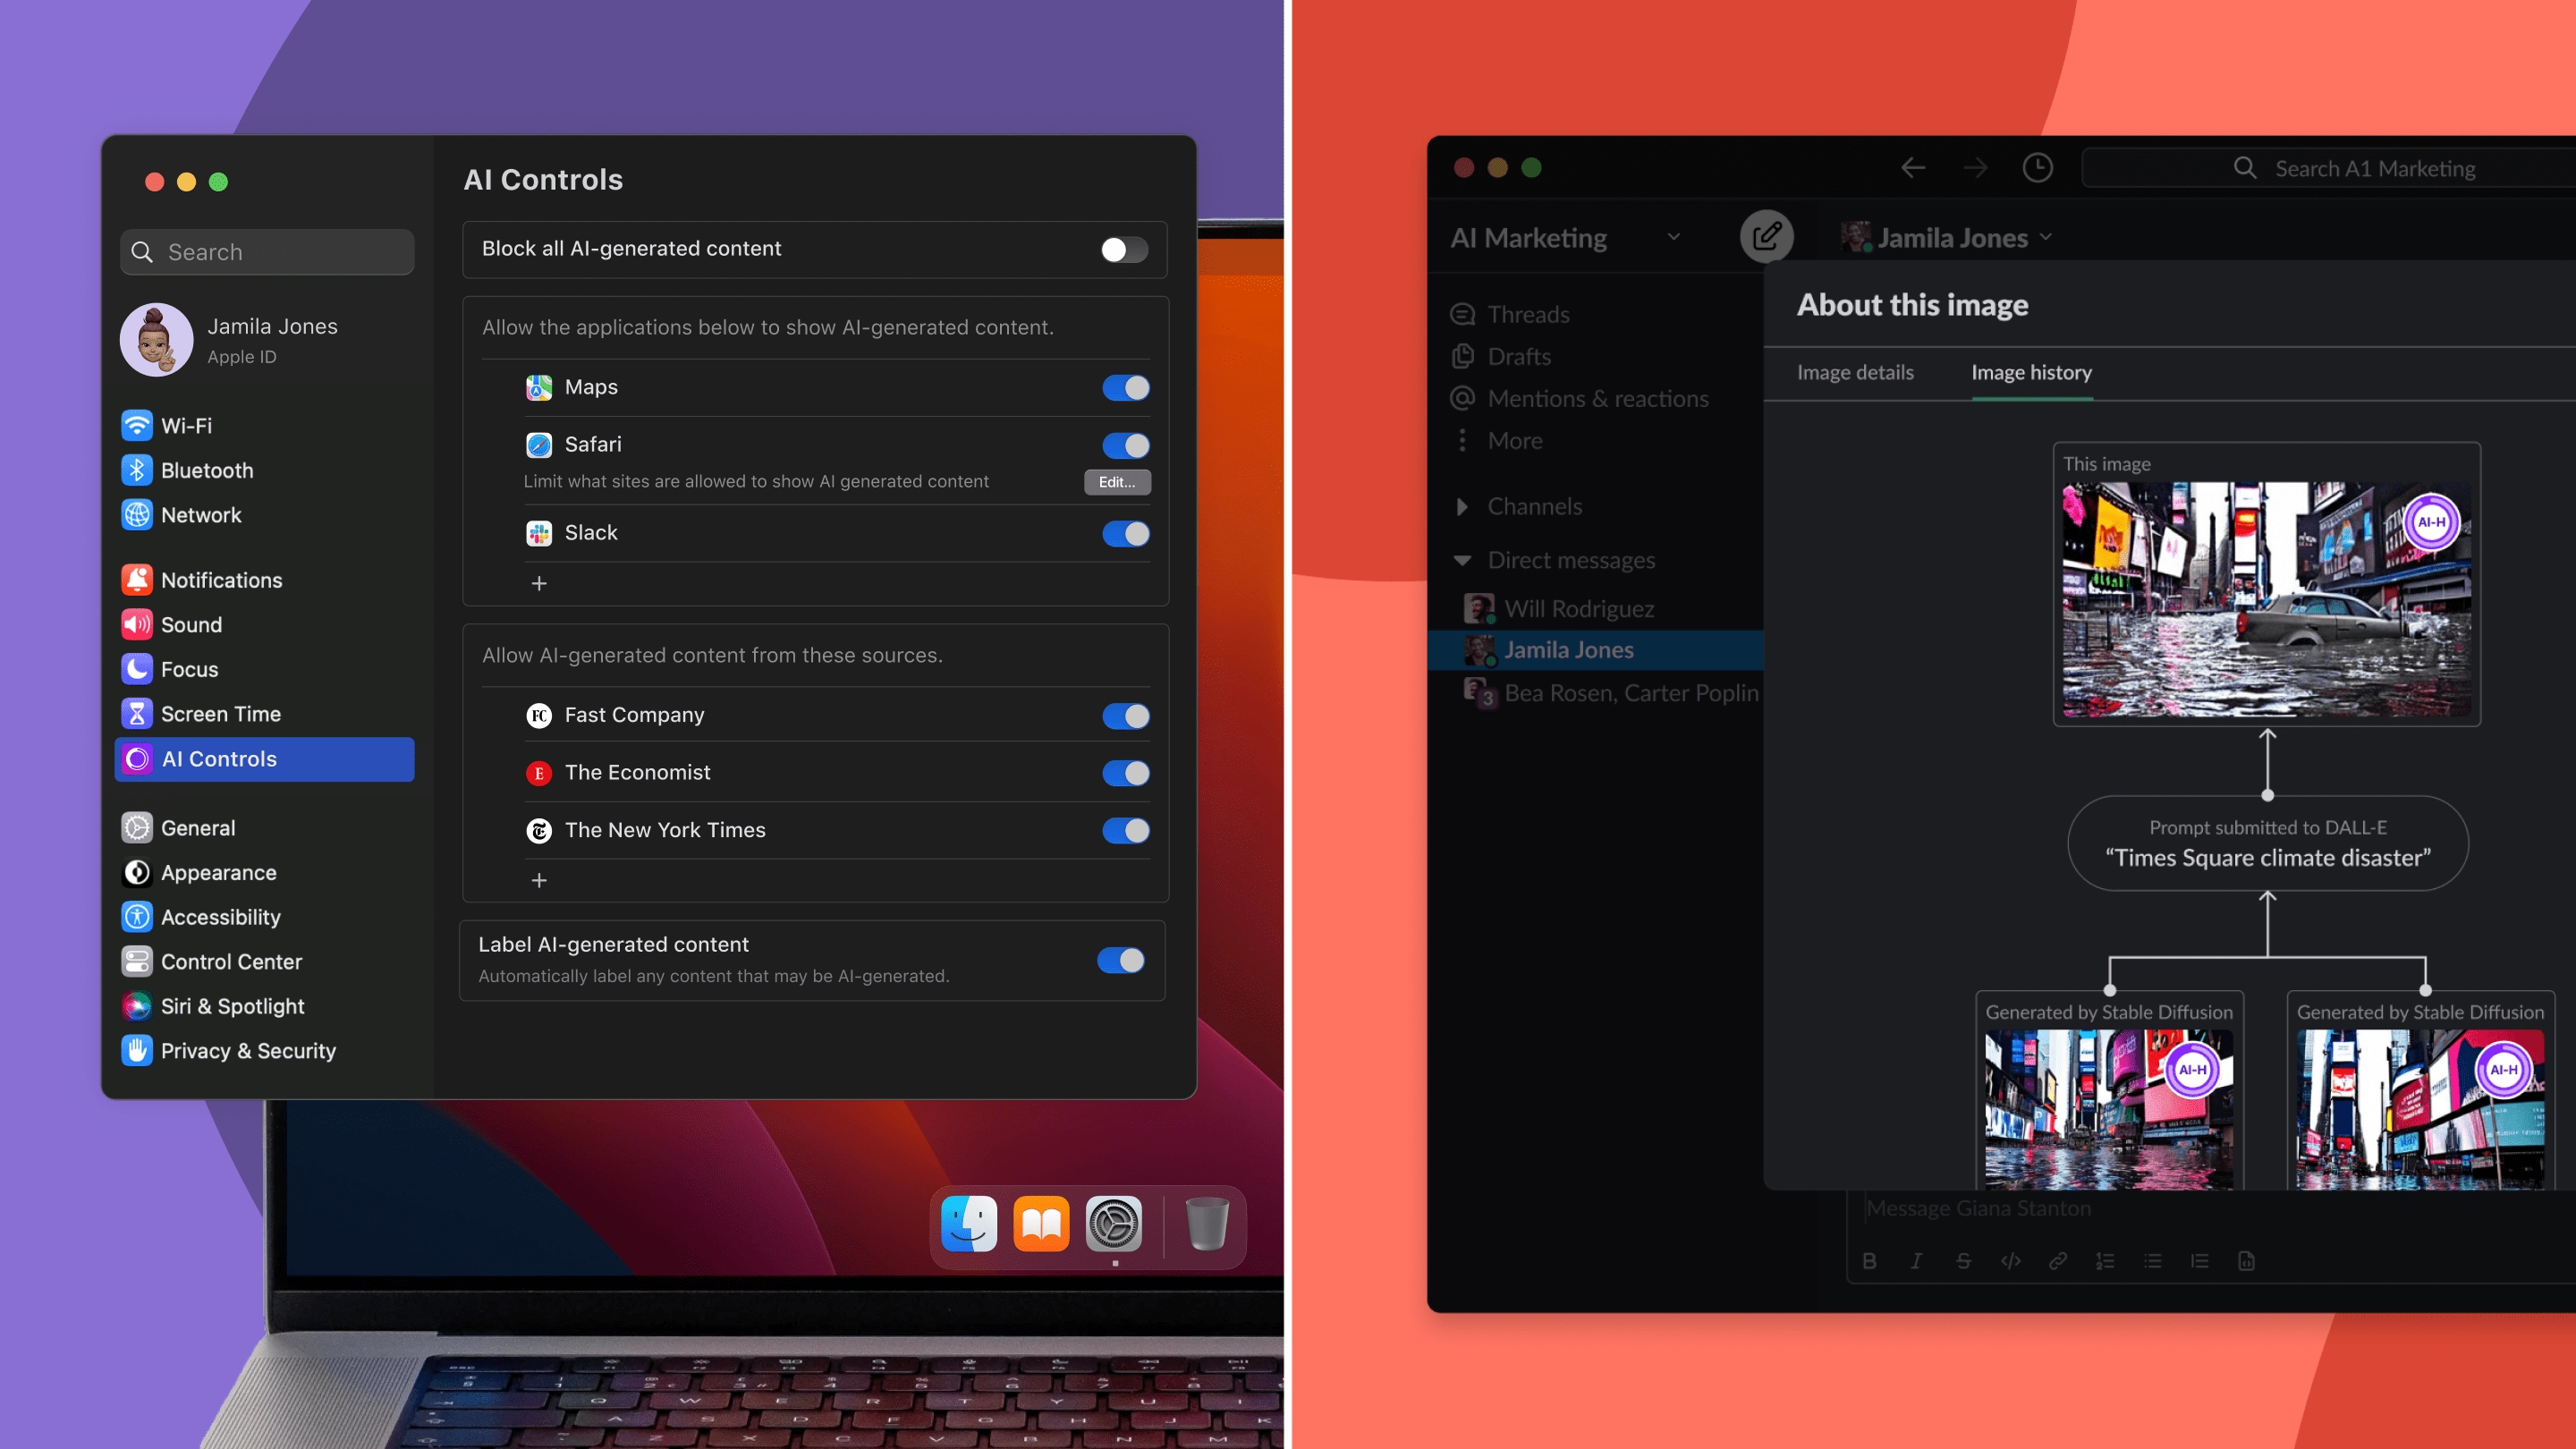
Task: Collapse Direct messages section in Slack
Action: 1462,560
